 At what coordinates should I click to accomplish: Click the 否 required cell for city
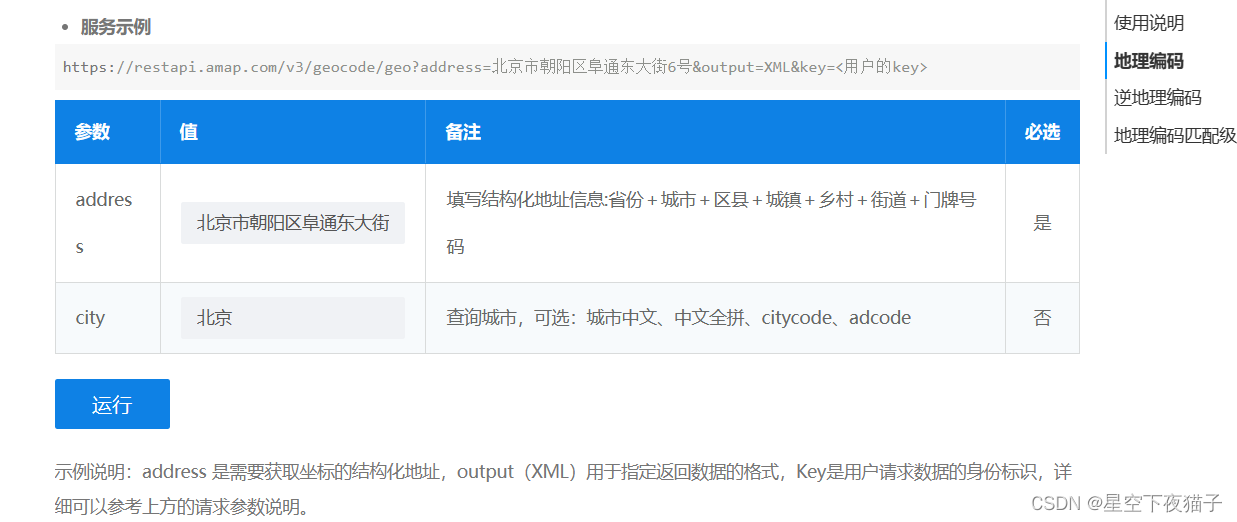click(x=1042, y=318)
